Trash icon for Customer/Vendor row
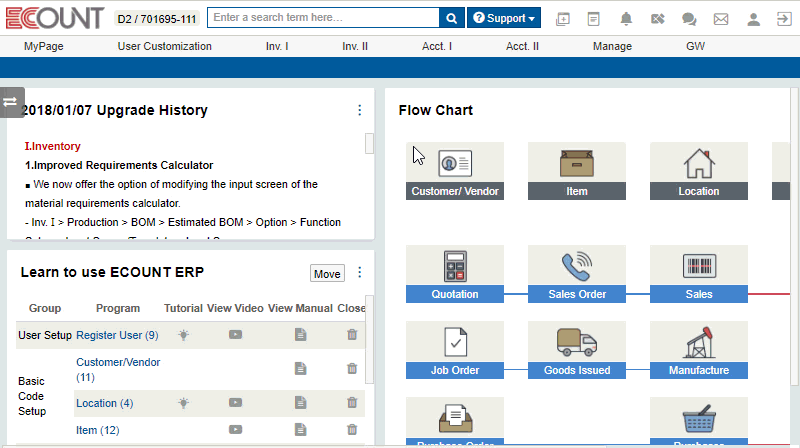The width and height of the screenshot is (800, 448). pyautogui.click(x=352, y=368)
